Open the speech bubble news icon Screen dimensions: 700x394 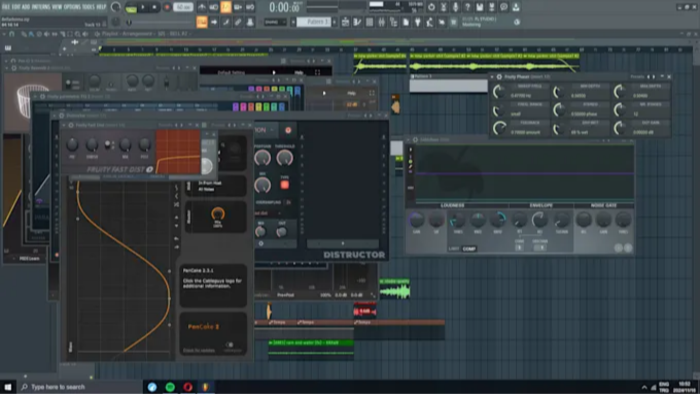(x=504, y=7)
